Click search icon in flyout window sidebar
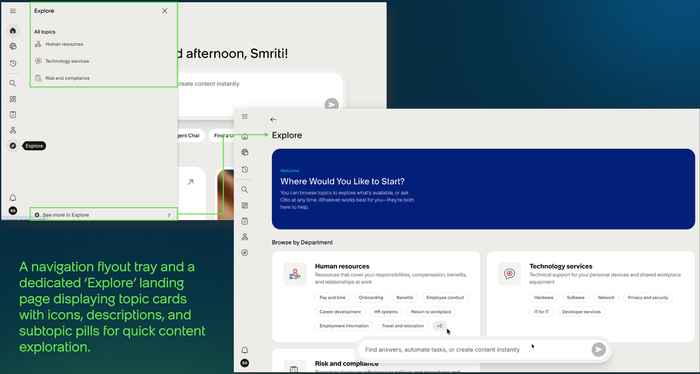Image resolution: width=700 pixels, height=374 pixels. point(13,83)
